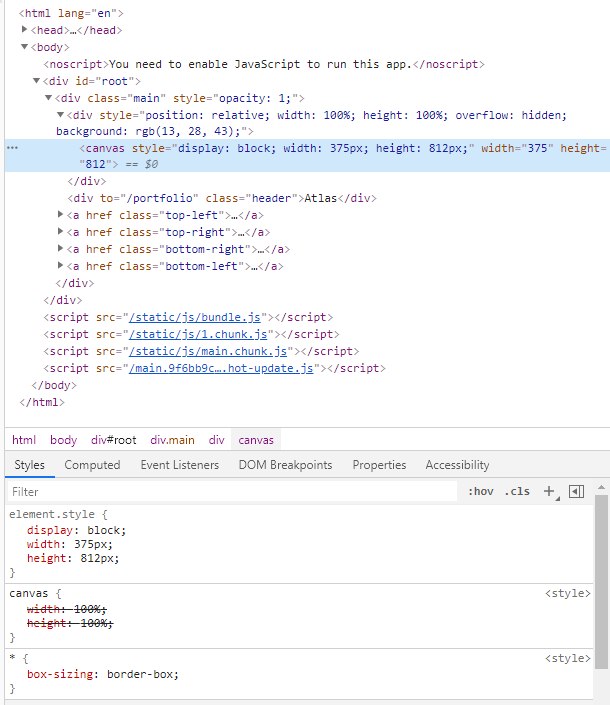Open the Event Listeners tab

[x=180, y=465]
